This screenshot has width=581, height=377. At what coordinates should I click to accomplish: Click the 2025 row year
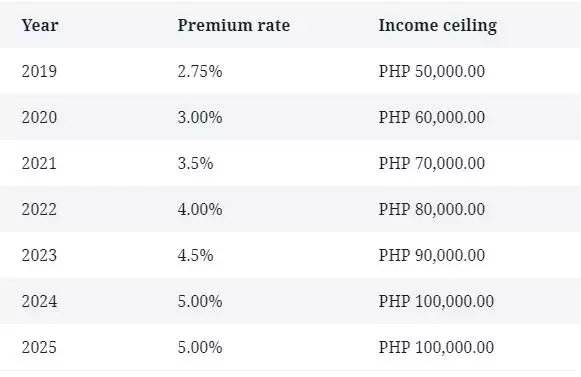pyautogui.click(x=39, y=347)
